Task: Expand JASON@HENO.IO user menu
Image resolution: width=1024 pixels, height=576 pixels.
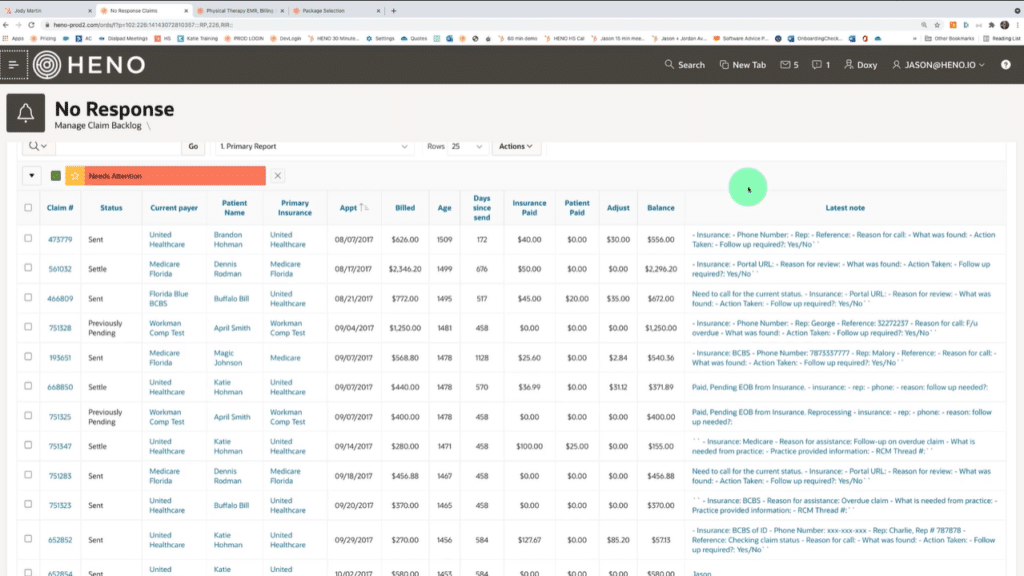Action: 938,65
